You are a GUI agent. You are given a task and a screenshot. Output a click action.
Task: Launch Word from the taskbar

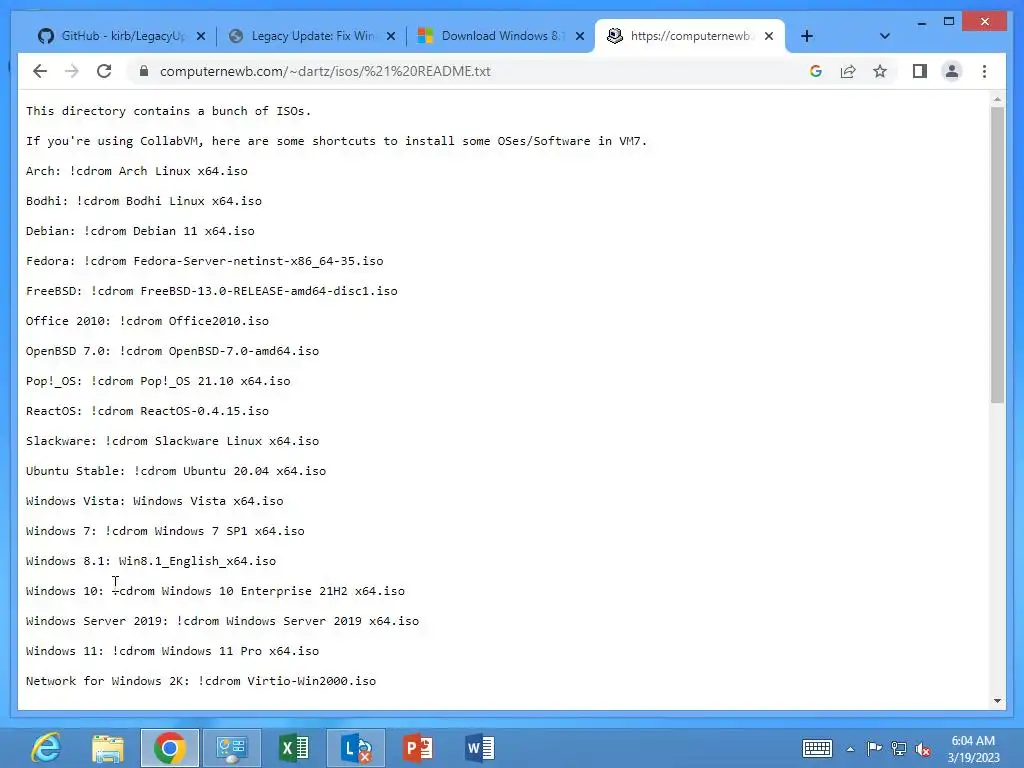point(480,748)
